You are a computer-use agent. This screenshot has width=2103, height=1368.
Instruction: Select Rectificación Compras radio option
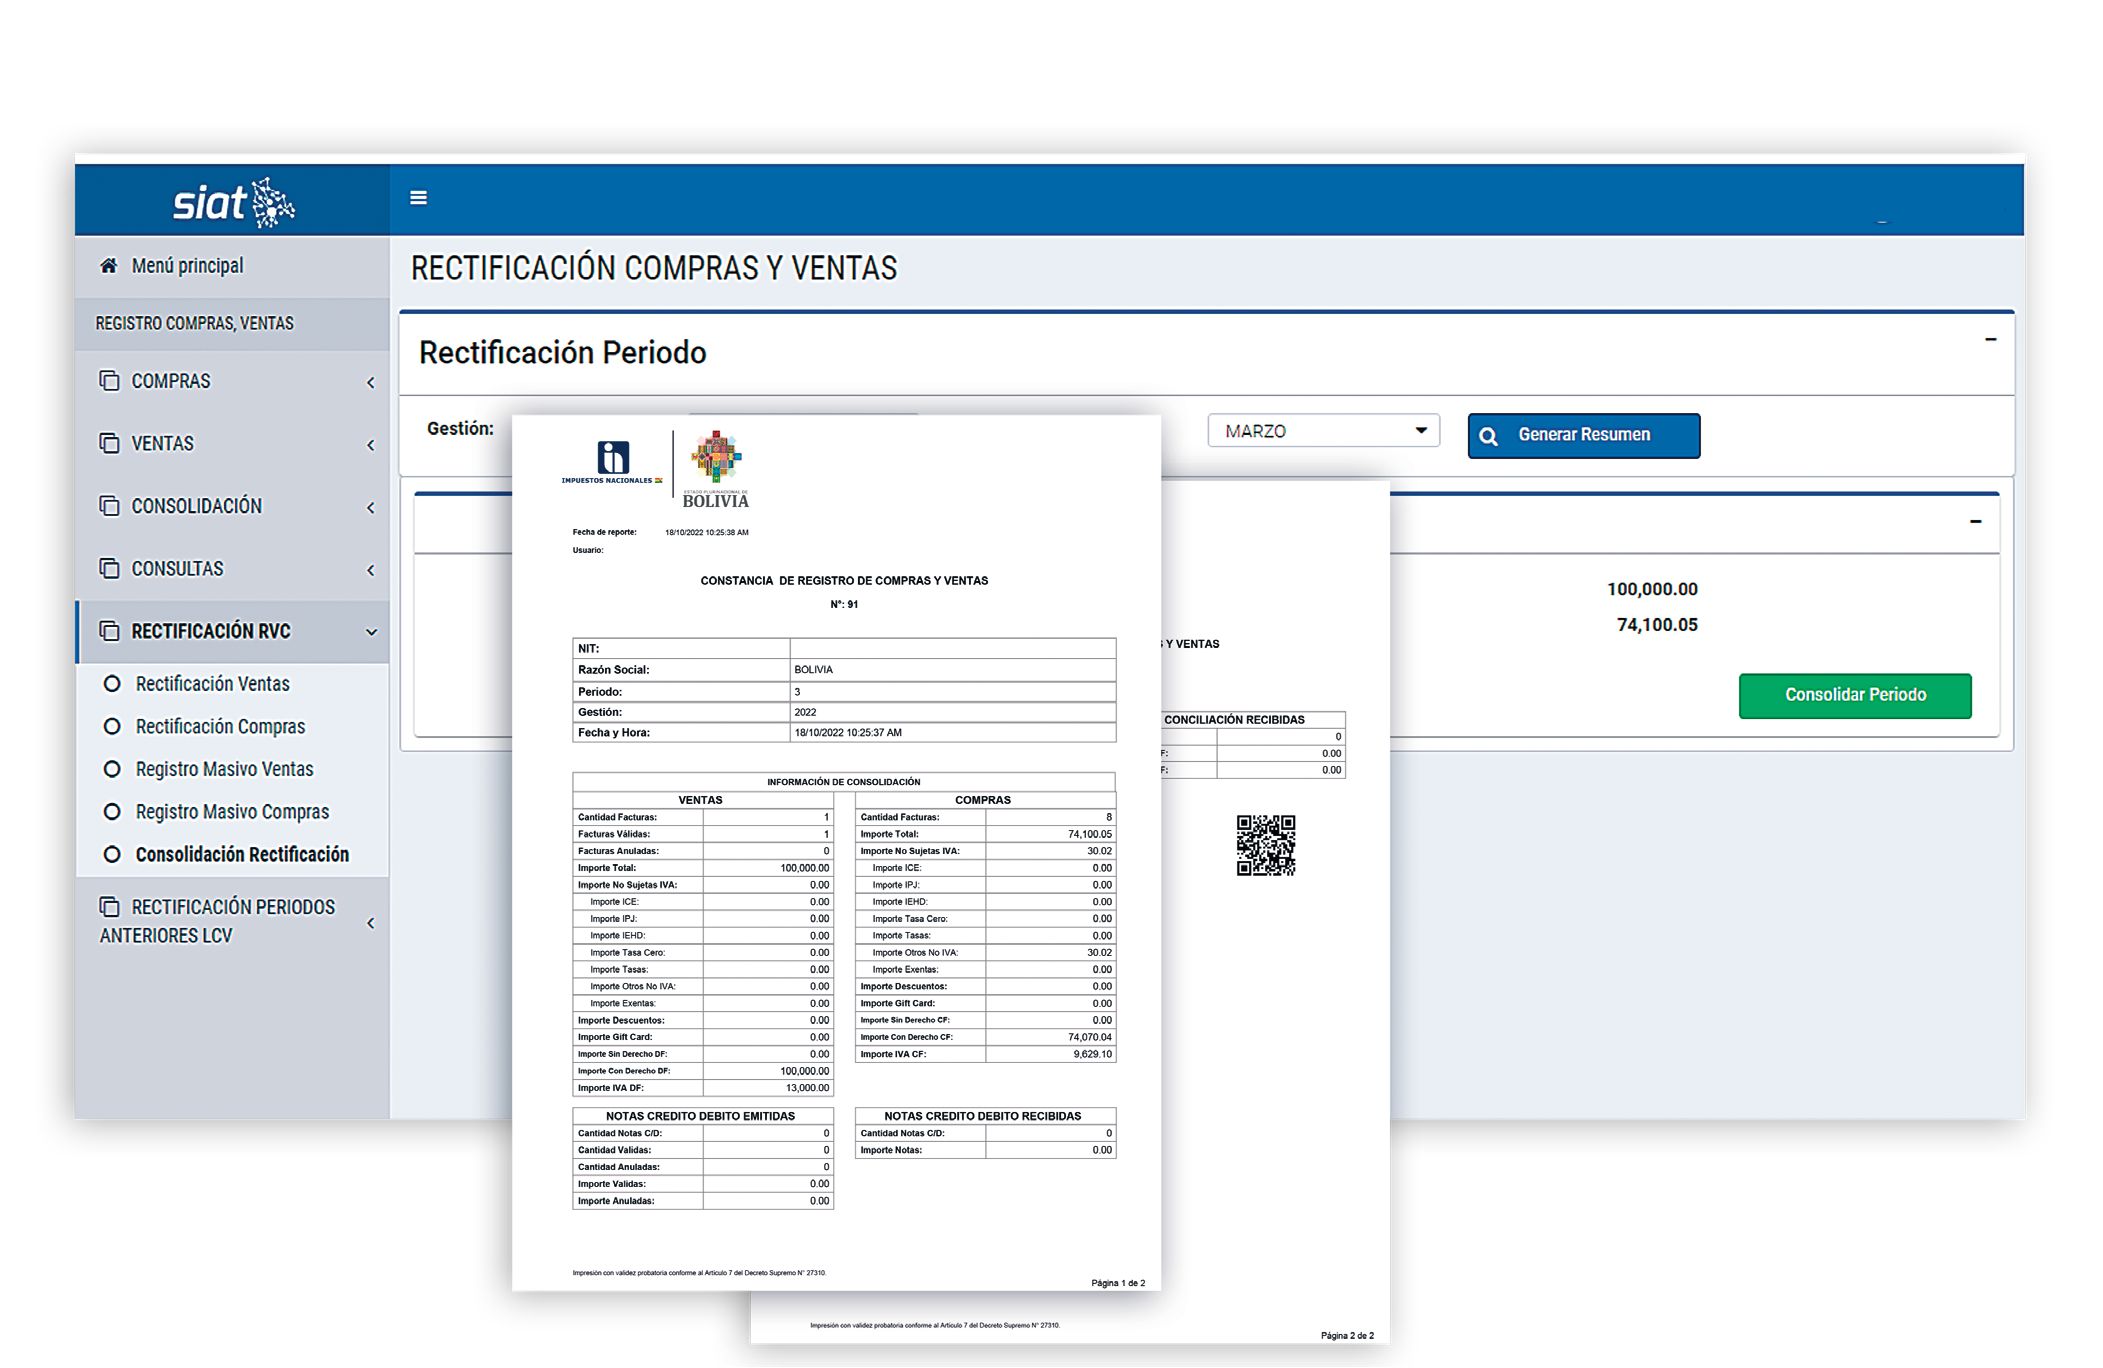(112, 727)
